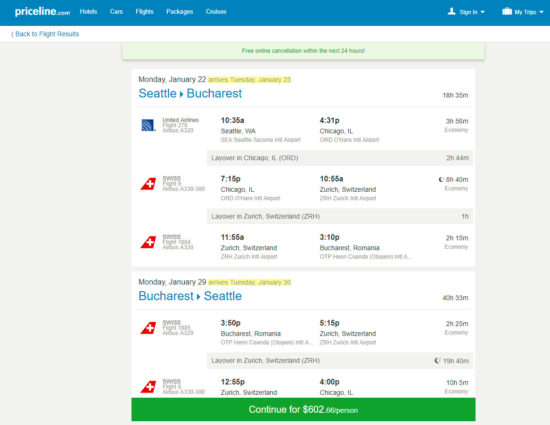Viewport: 550px width, 425px height.
Task: Click moon icon on 19h 40m layover
Action: coord(437,360)
